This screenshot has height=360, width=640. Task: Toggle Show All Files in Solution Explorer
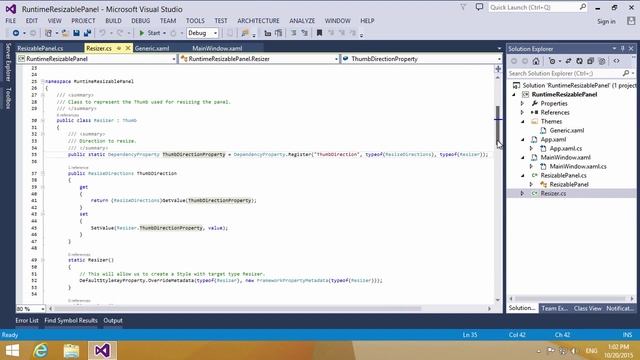[602, 61]
